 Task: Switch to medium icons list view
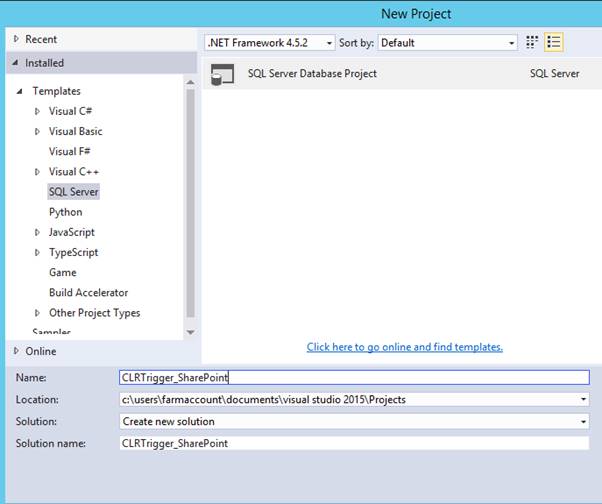pos(554,42)
